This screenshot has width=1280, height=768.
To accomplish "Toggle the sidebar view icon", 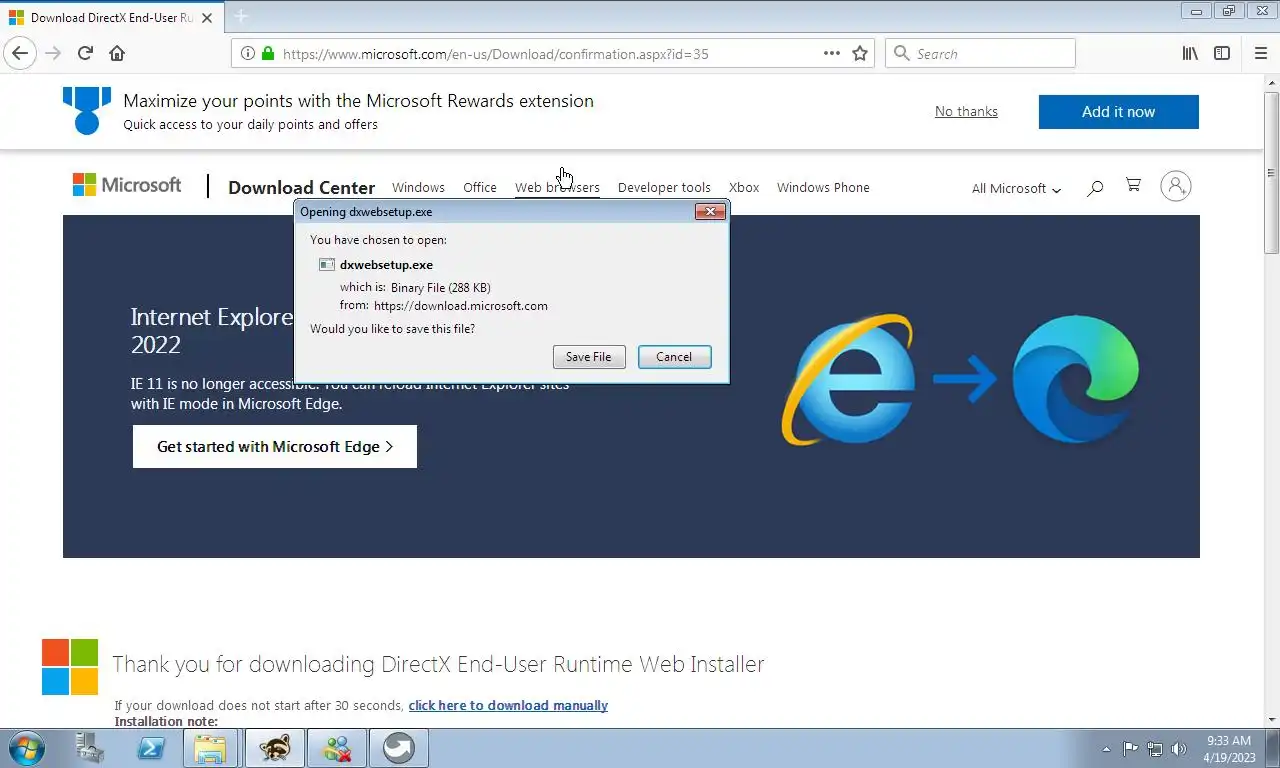I will pyautogui.click(x=1222, y=54).
